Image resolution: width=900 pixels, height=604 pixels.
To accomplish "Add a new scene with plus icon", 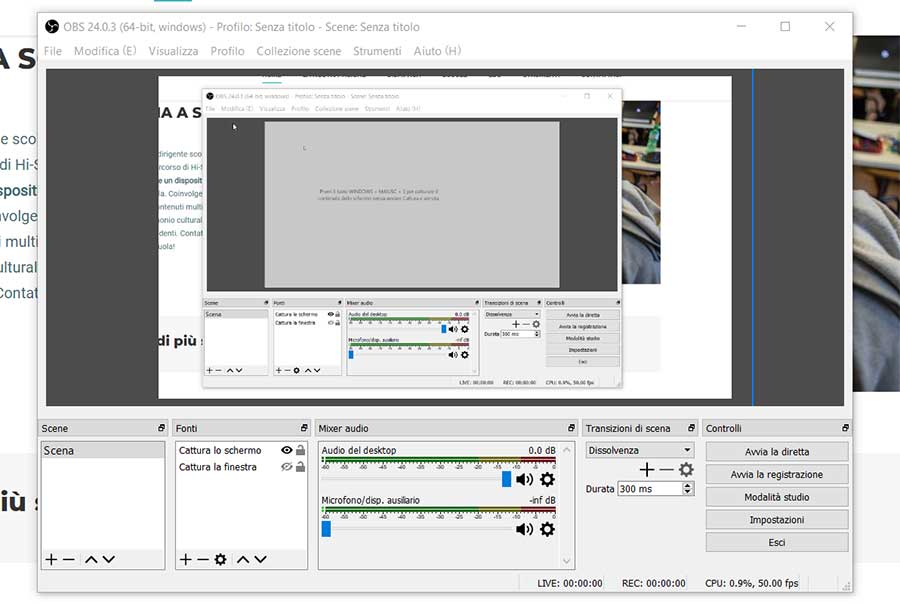I will [x=51, y=559].
